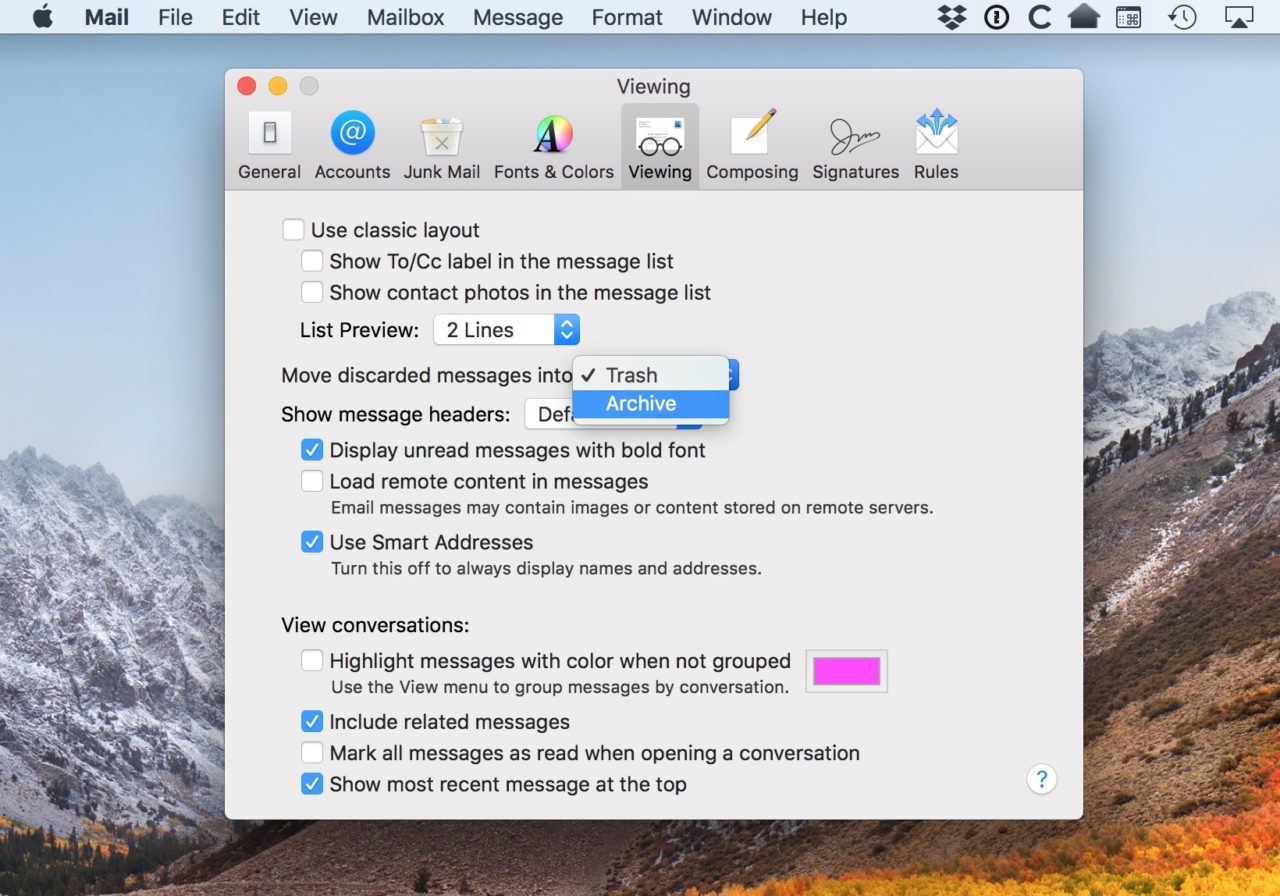Image resolution: width=1280 pixels, height=896 pixels.
Task: Open the Help menu in menu bar
Action: coord(824,17)
